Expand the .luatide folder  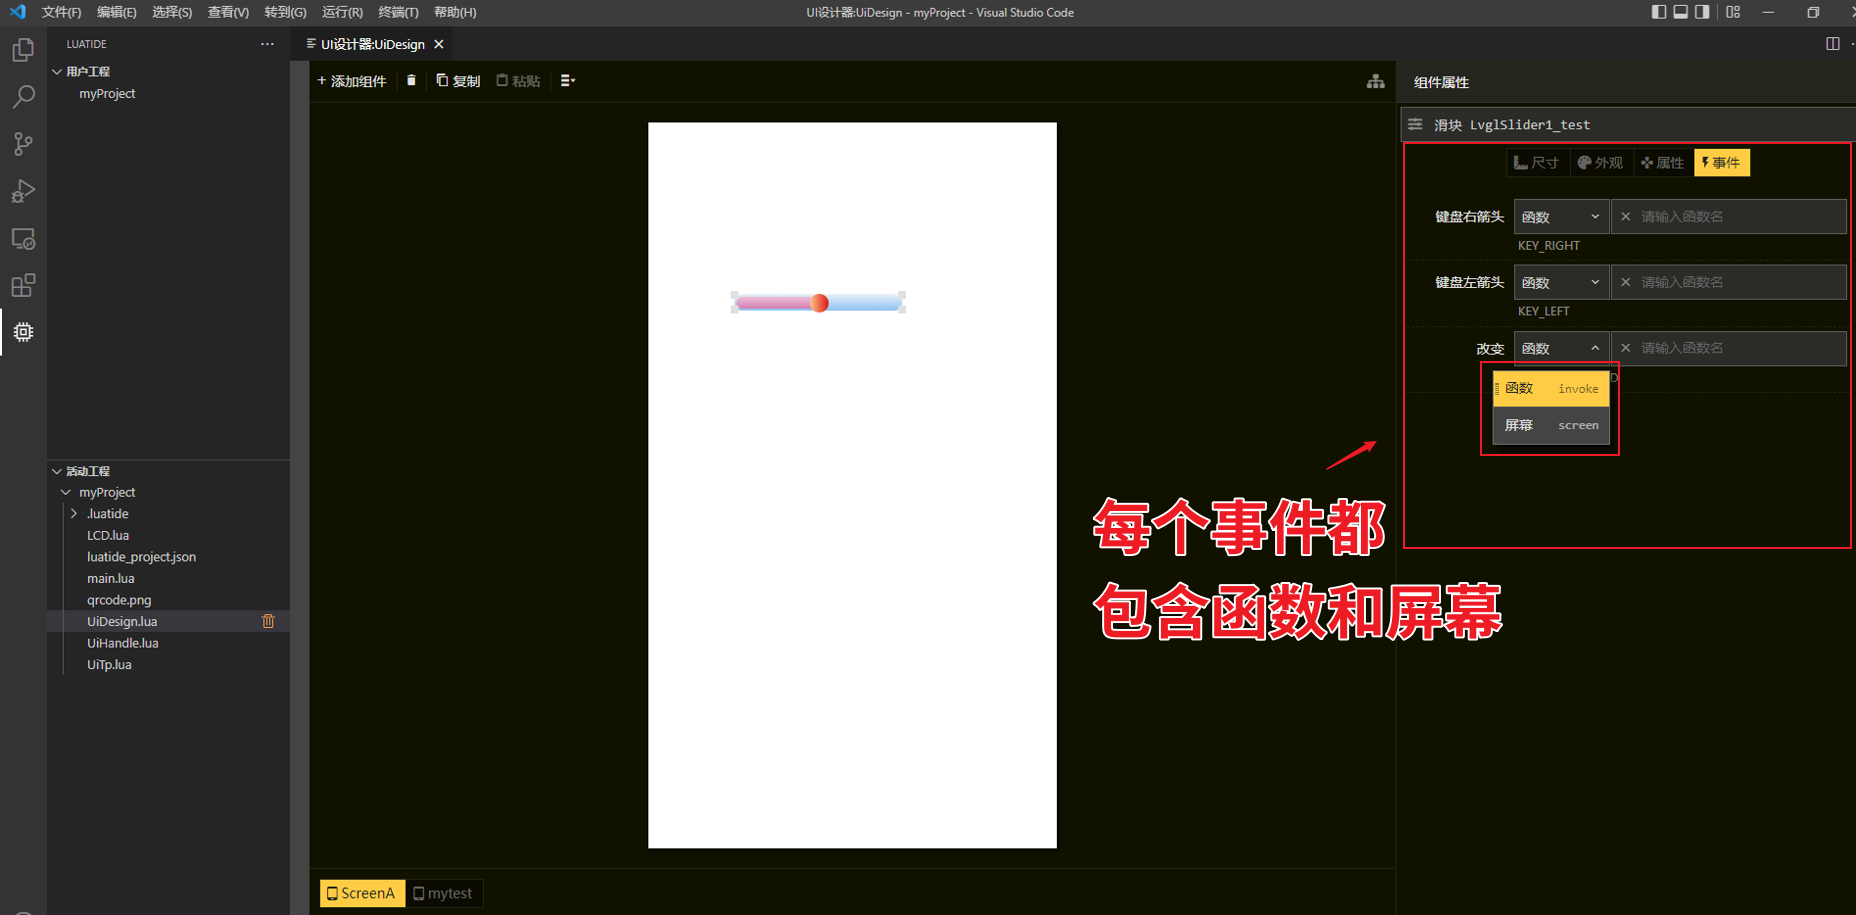pos(73,513)
